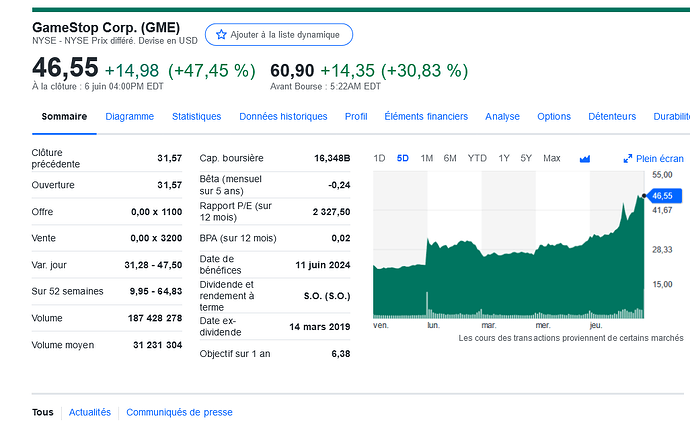The height and width of the screenshot is (437, 690).
Task: Click the BPA (sur 12 mois) label
Action: coord(238,238)
